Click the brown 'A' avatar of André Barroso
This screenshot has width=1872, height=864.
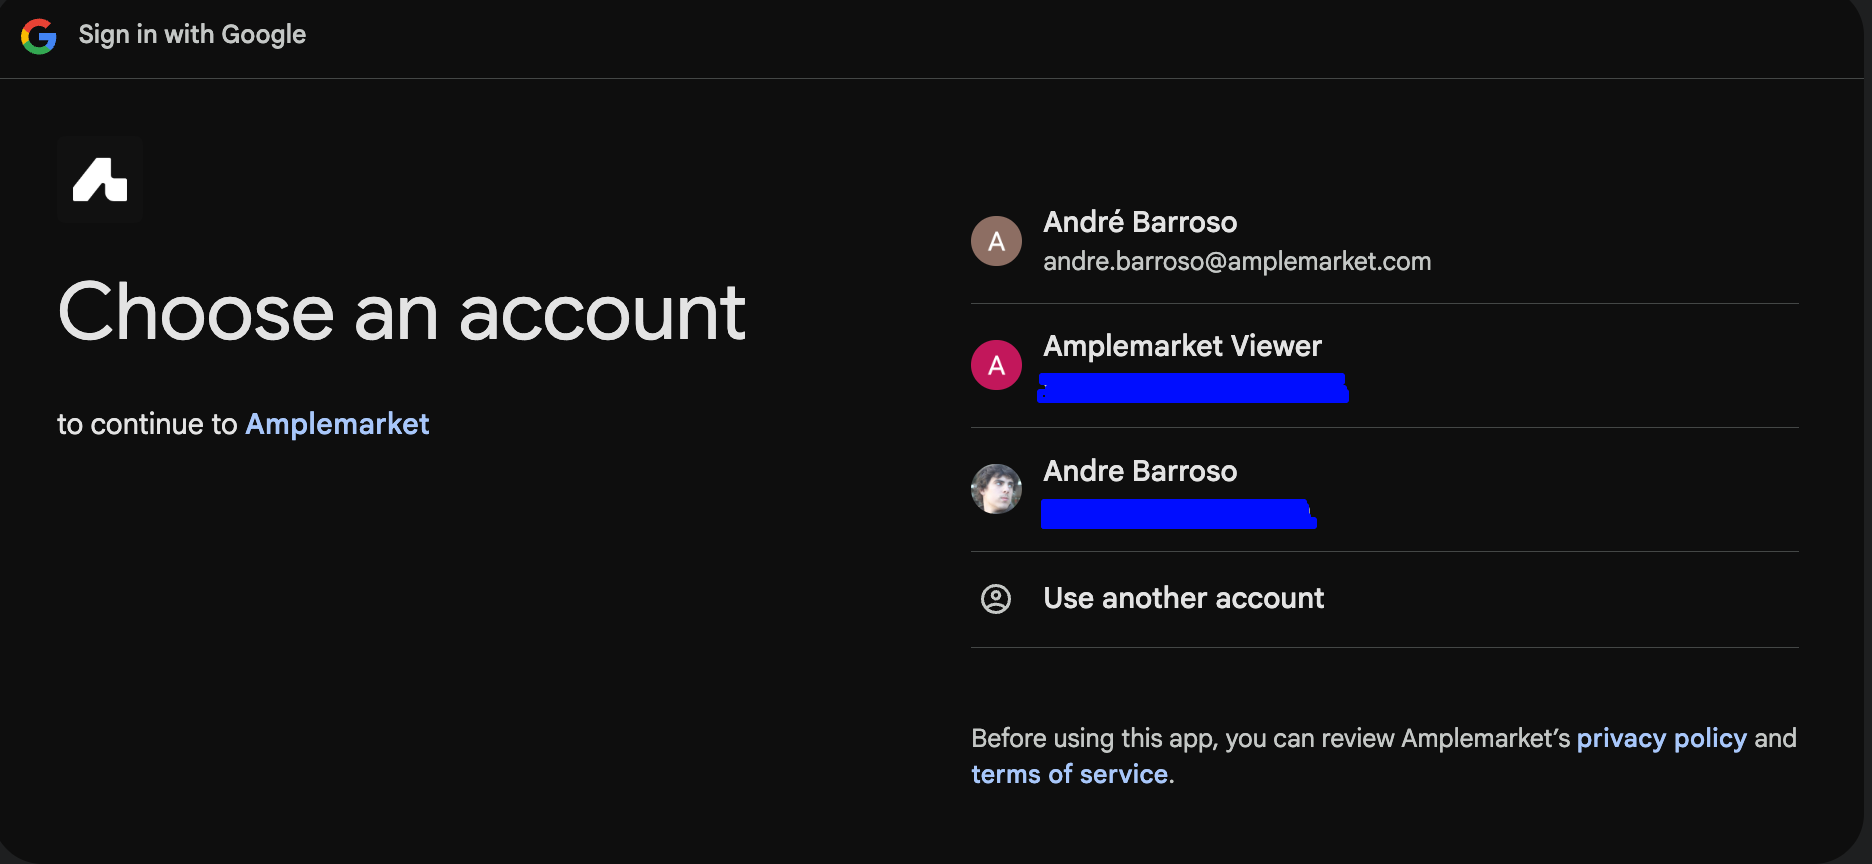(996, 241)
